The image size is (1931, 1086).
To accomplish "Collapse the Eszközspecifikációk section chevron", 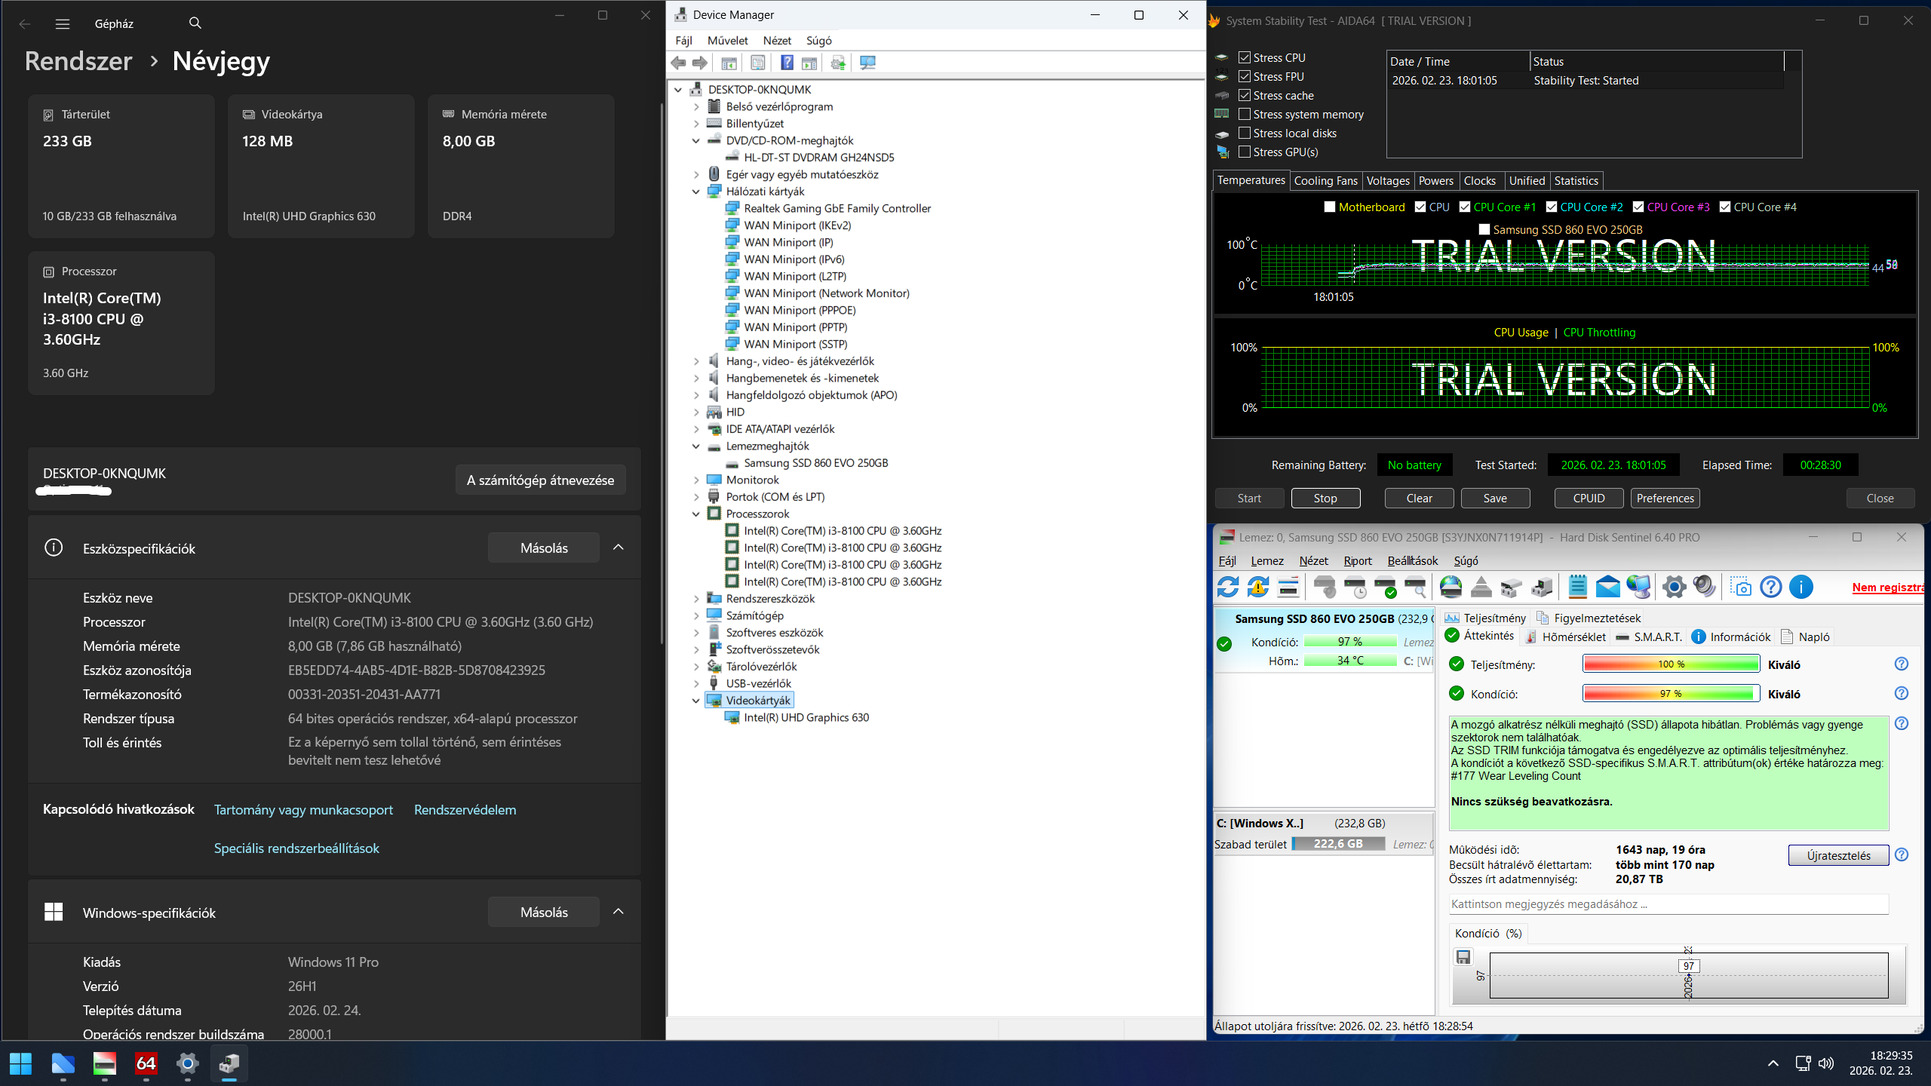I will (618, 548).
